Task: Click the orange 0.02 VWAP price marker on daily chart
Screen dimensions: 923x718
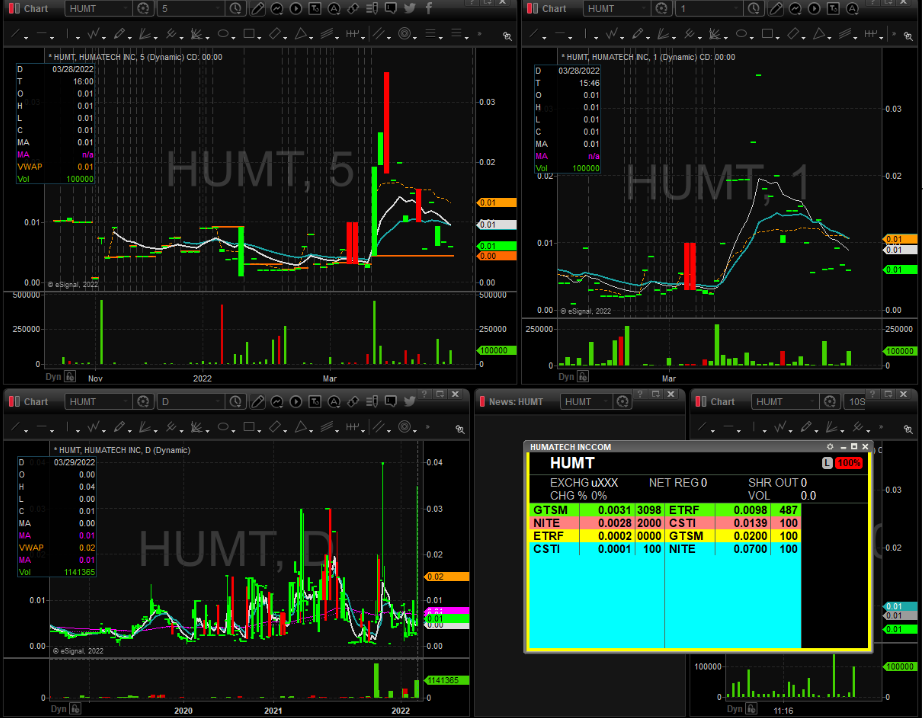Action: 447,577
